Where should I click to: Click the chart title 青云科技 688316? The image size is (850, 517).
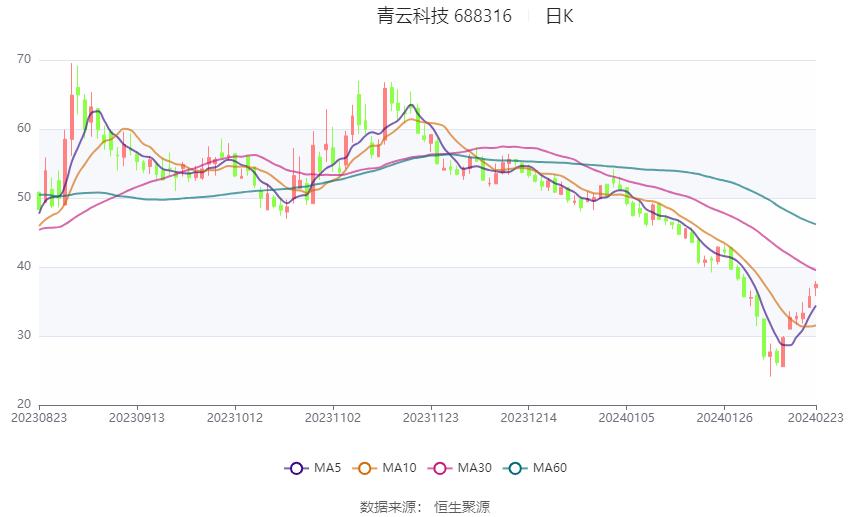click(x=444, y=16)
